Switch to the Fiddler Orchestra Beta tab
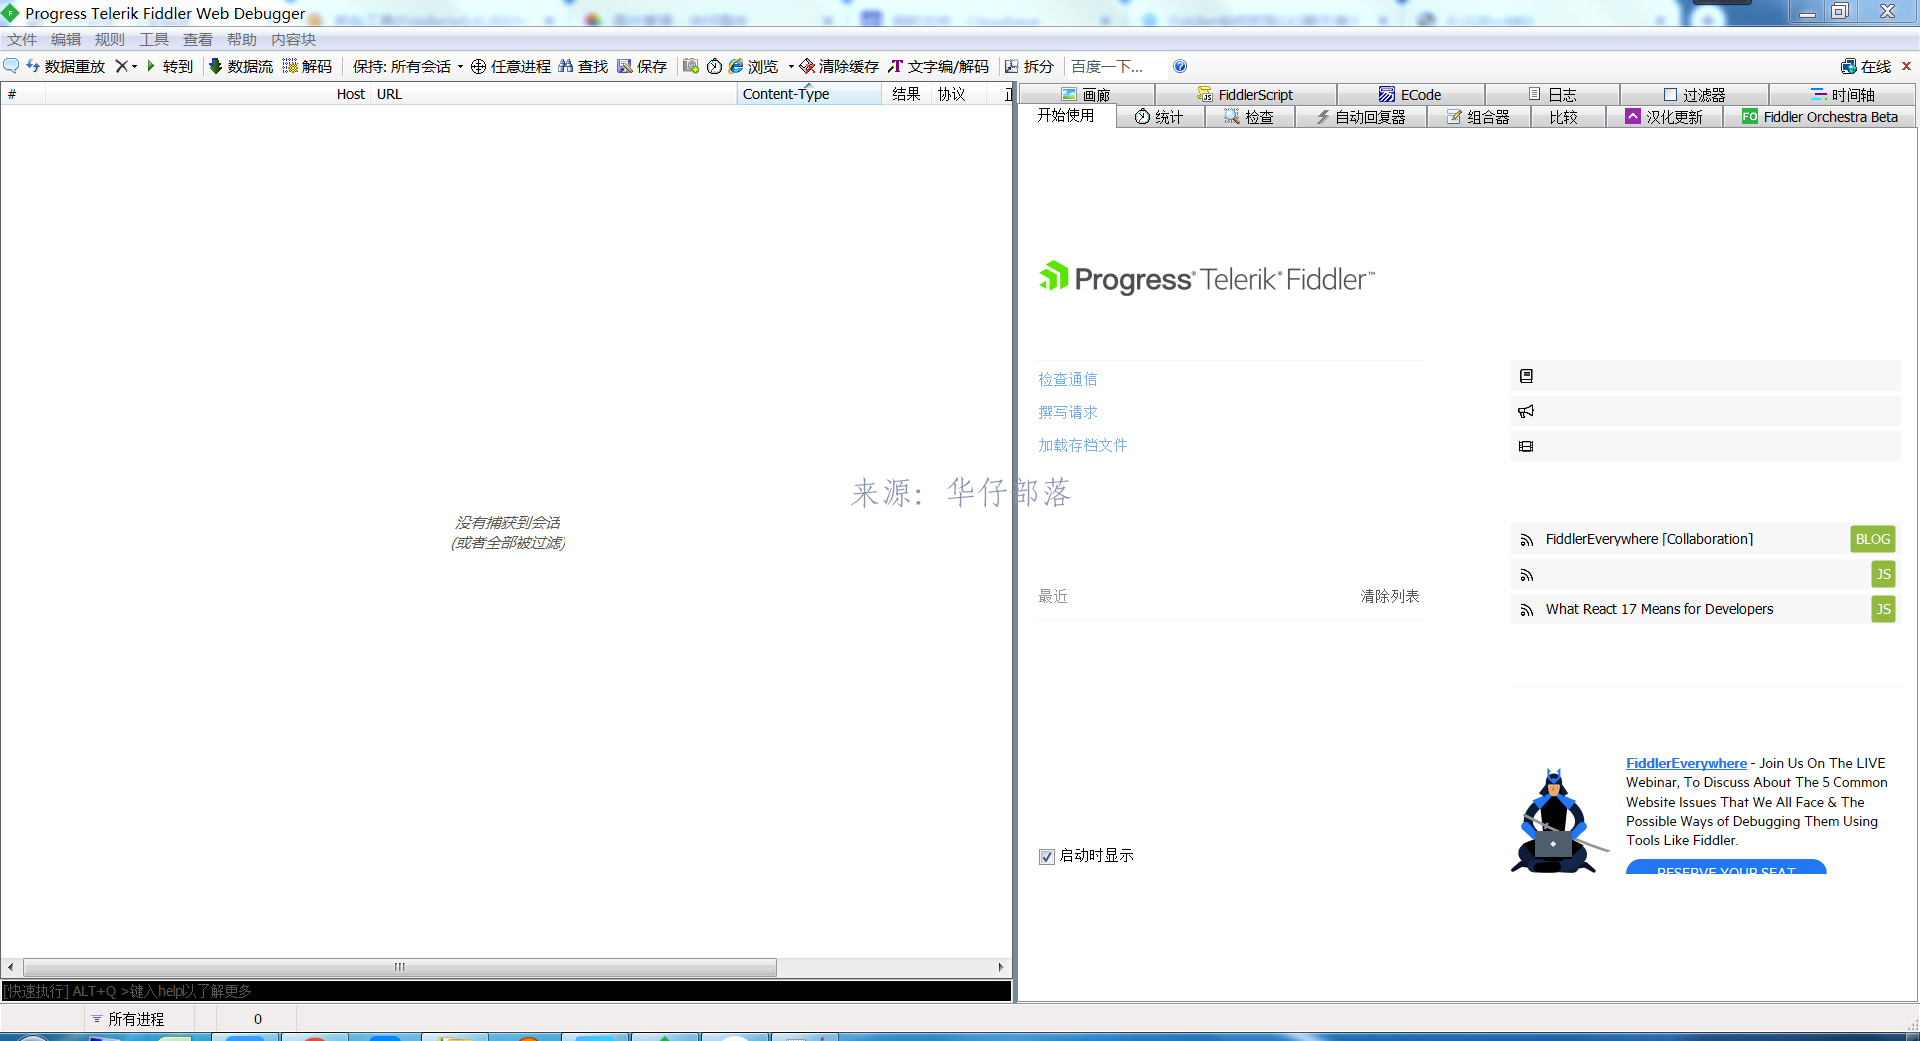The image size is (1920, 1041). [x=1820, y=117]
